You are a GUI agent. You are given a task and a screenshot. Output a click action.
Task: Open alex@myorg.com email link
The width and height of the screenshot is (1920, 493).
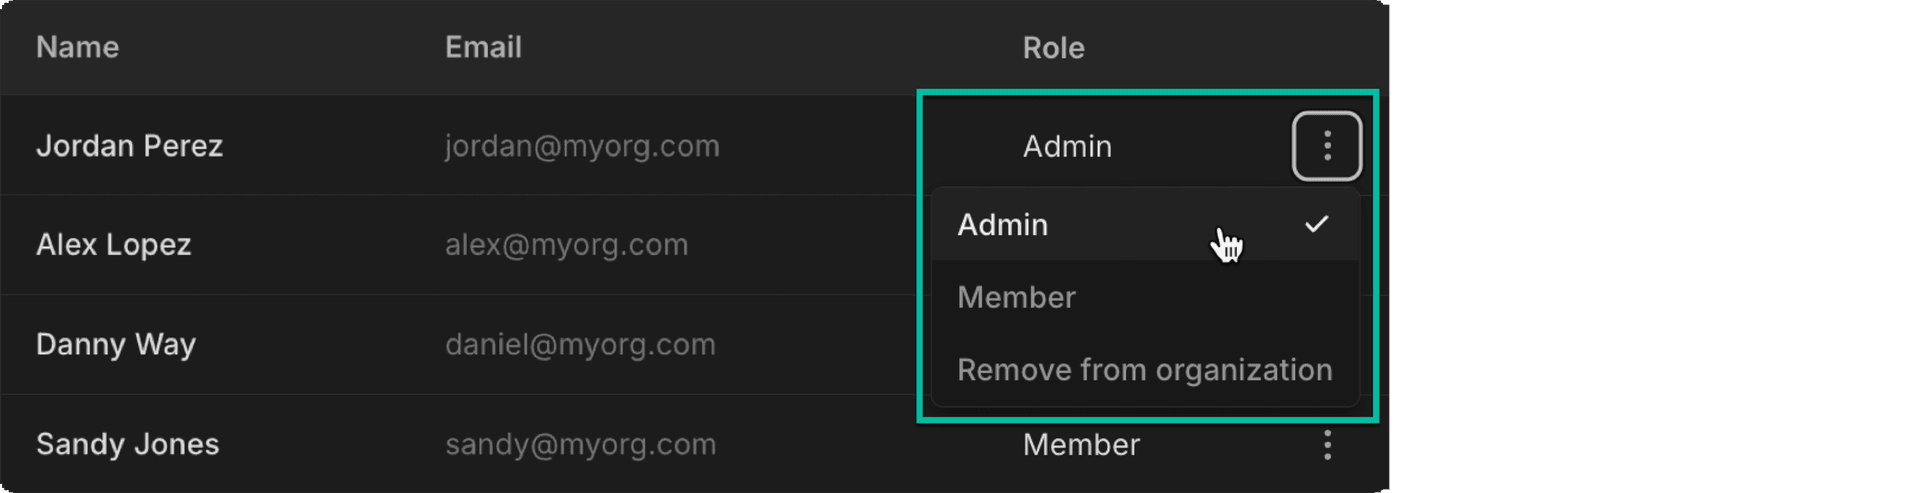(x=566, y=245)
